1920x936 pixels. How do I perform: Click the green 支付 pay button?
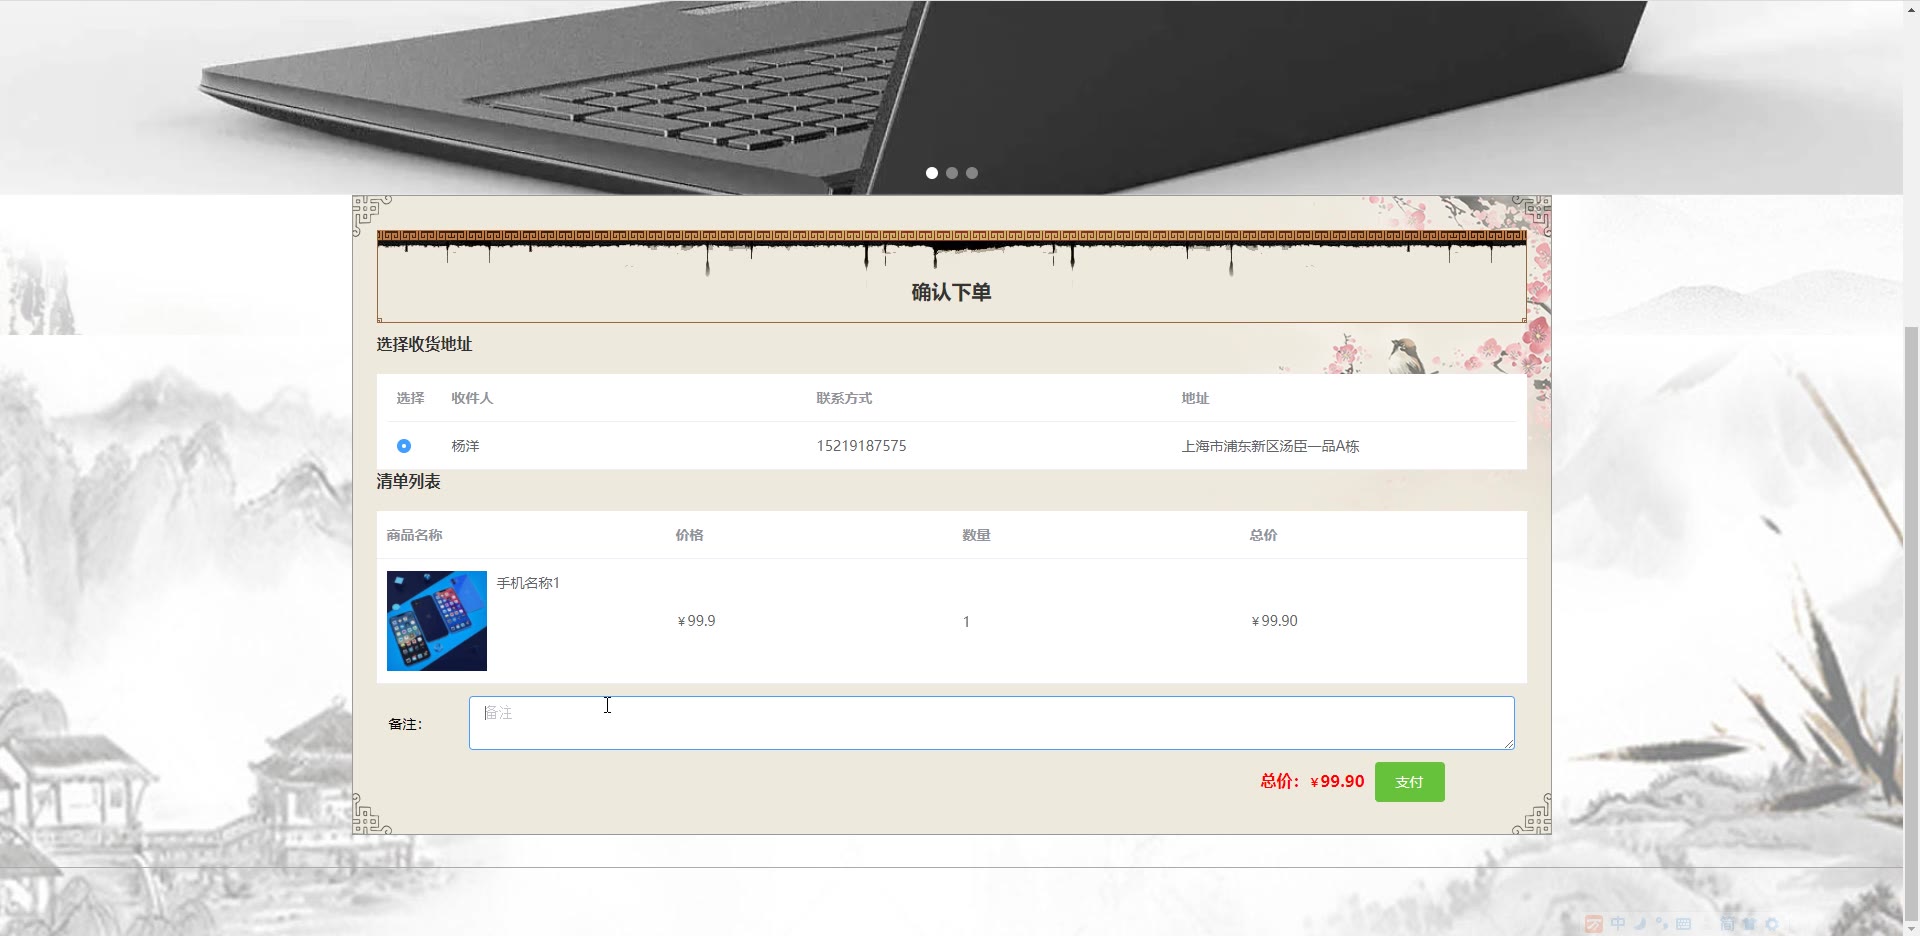pyautogui.click(x=1409, y=782)
